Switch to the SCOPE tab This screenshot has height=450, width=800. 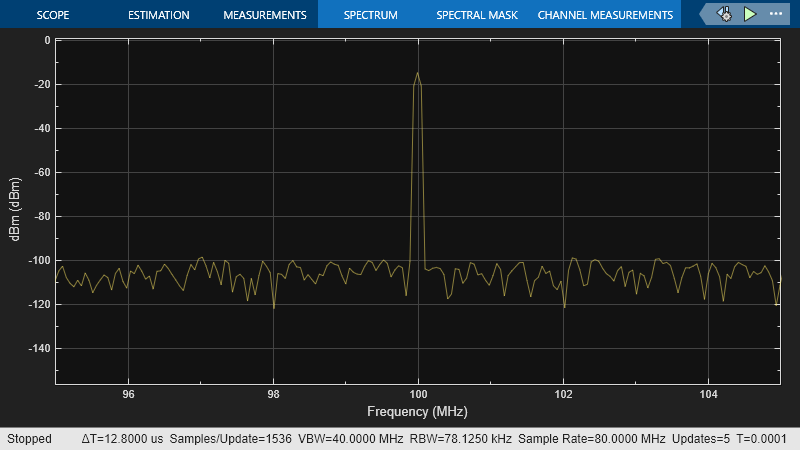(53, 15)
